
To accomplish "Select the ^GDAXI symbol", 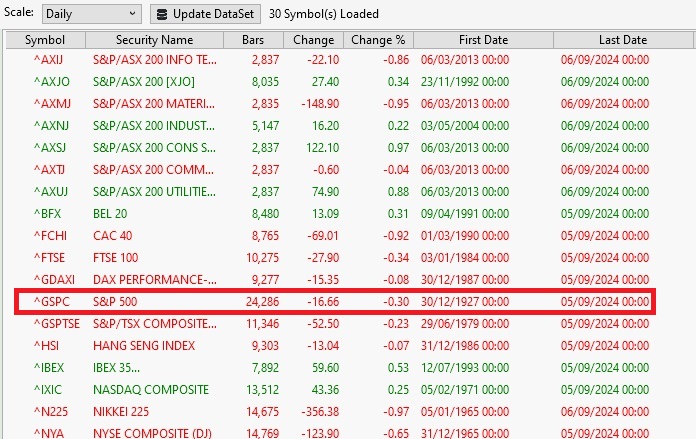I will click(54, 280).
